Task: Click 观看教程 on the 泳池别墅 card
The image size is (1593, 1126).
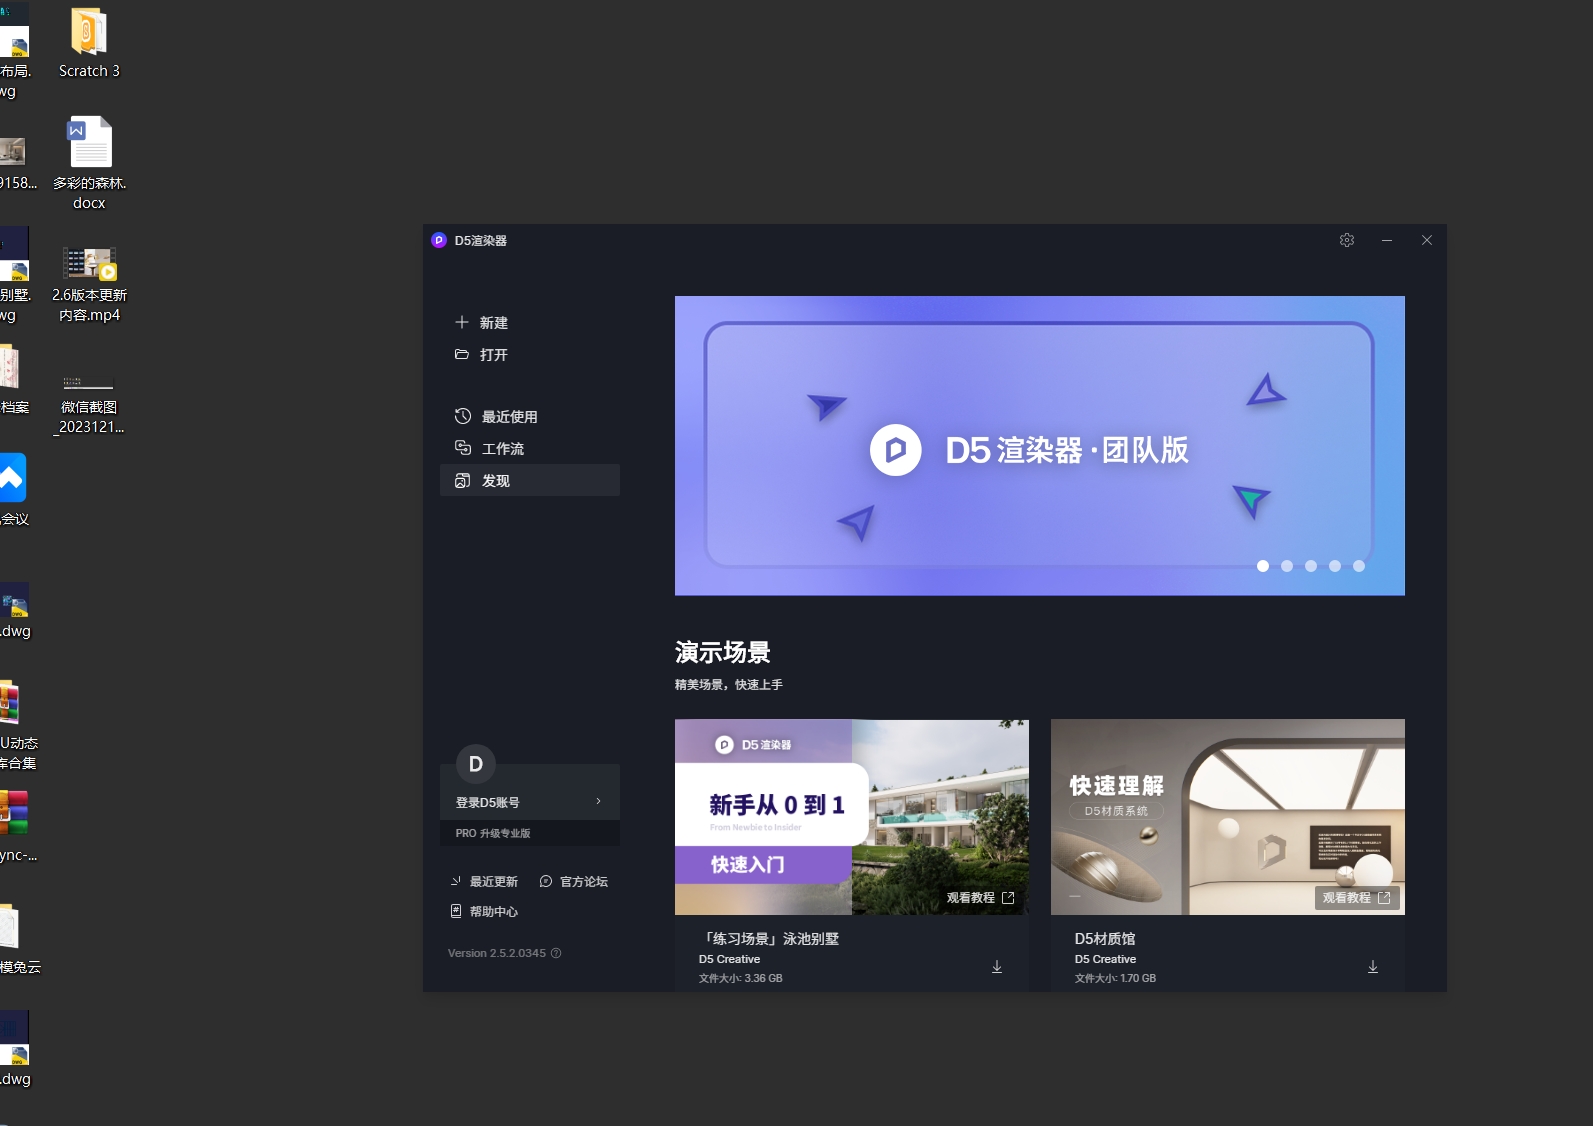Action: click(981, 898)
